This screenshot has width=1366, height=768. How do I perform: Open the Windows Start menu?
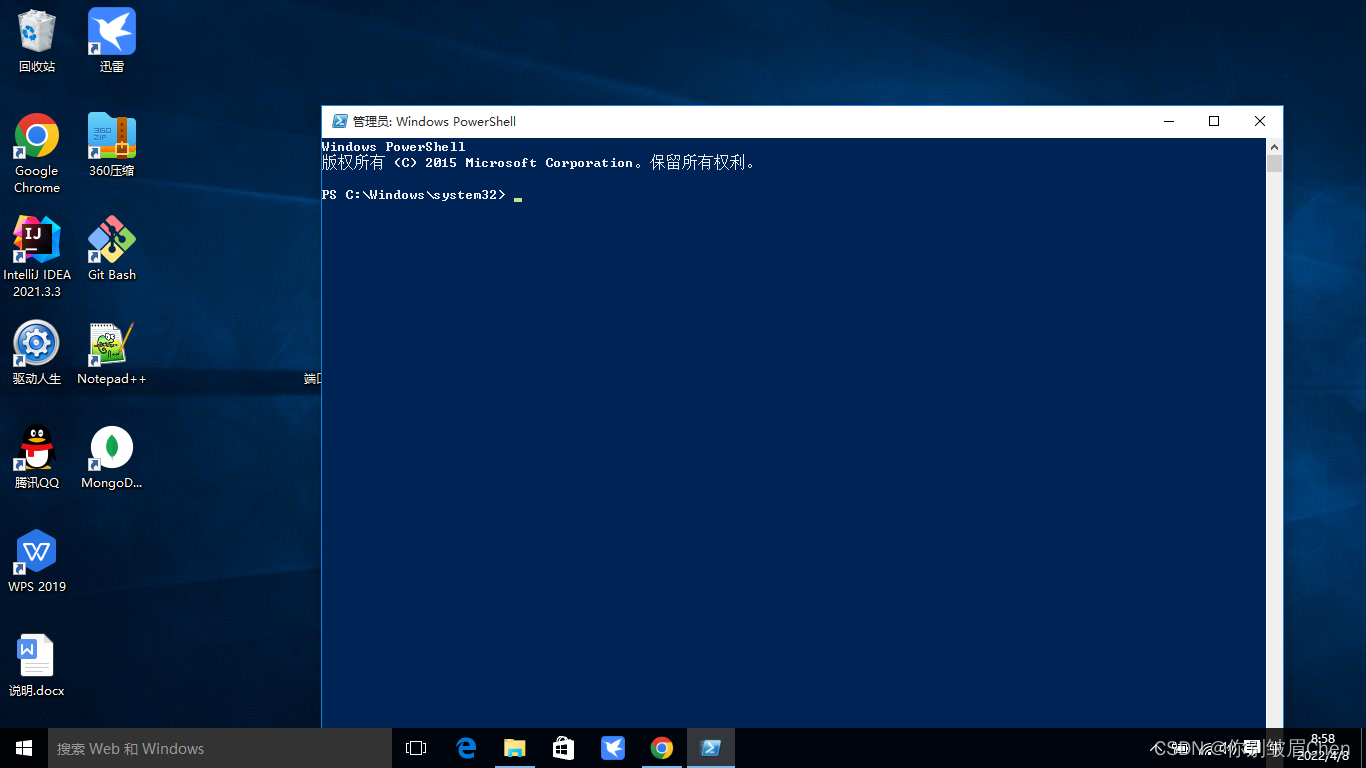24,748
